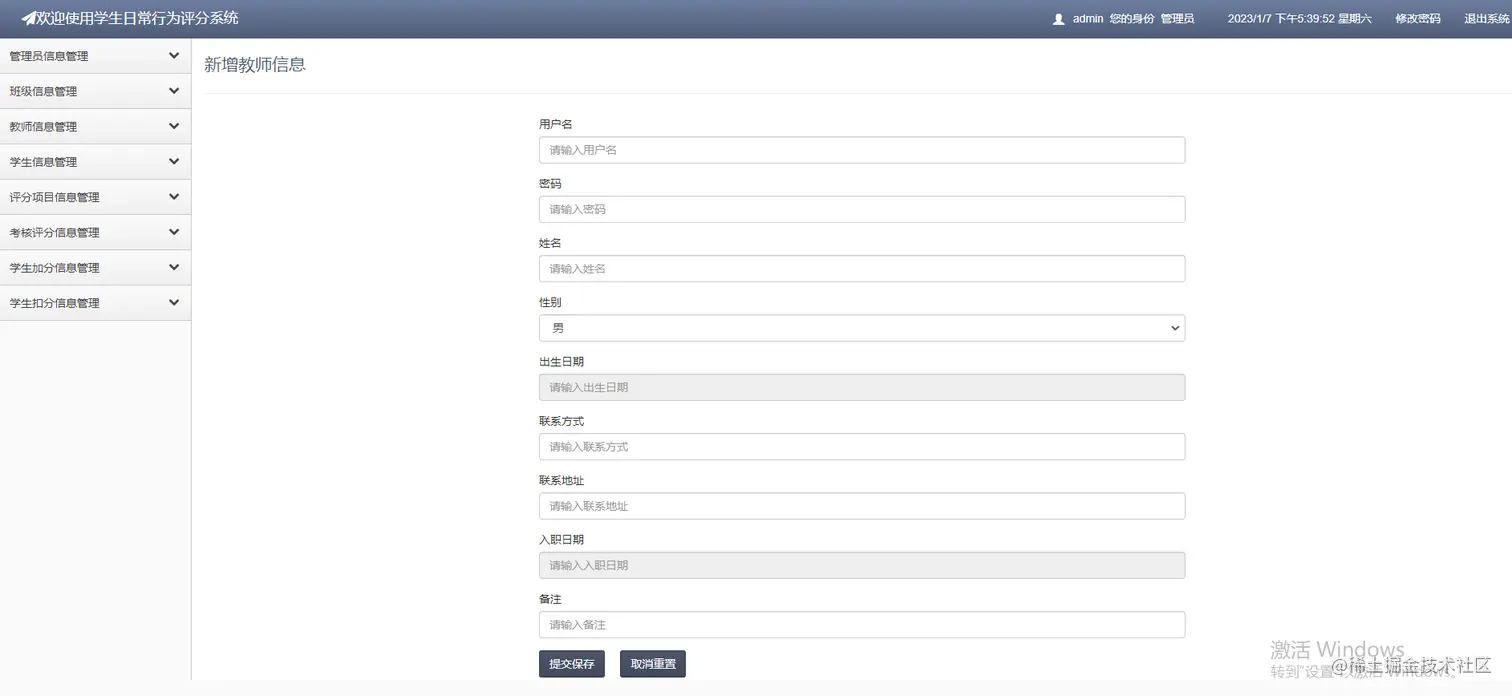Expand 管理员信息管理 chevron
Screen dimensions: 1512x696
[x=174, y=55]
